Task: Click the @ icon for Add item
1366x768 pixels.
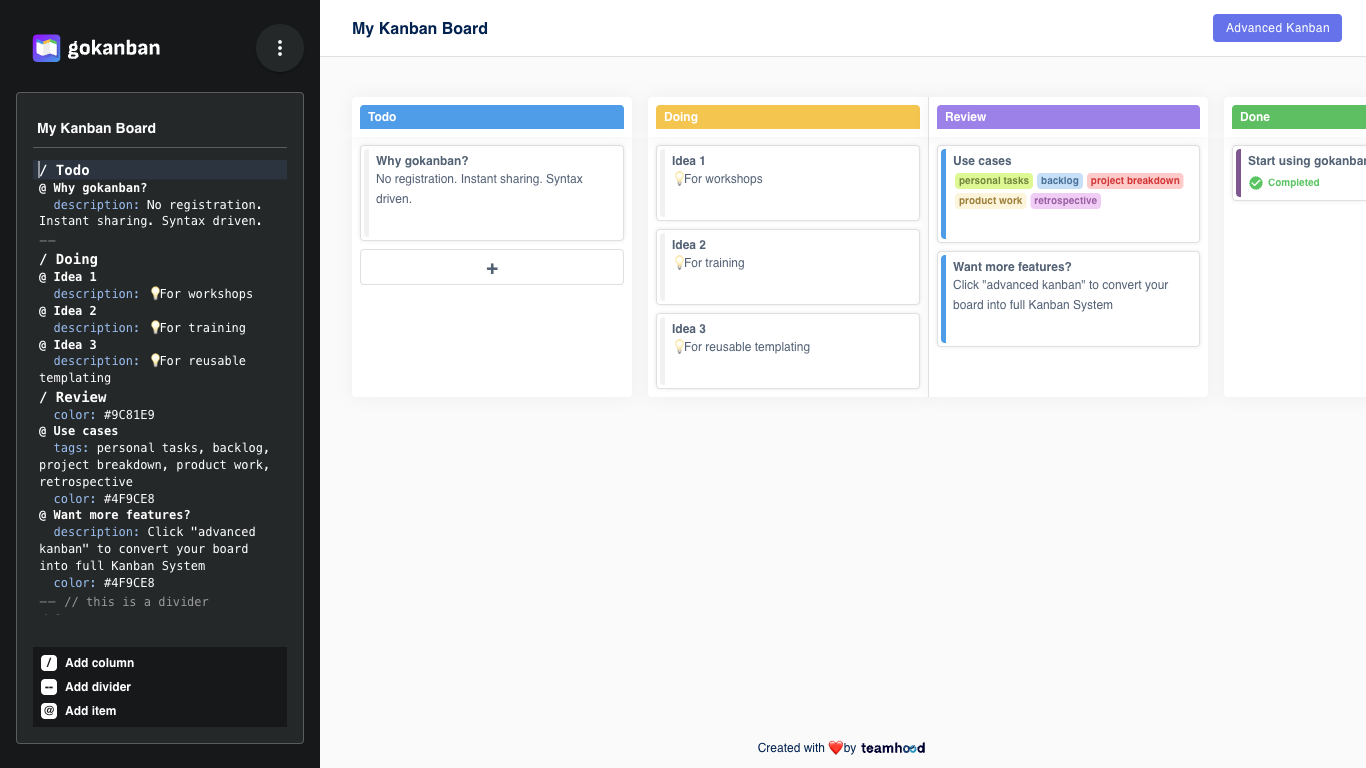Action: (49, 711)
